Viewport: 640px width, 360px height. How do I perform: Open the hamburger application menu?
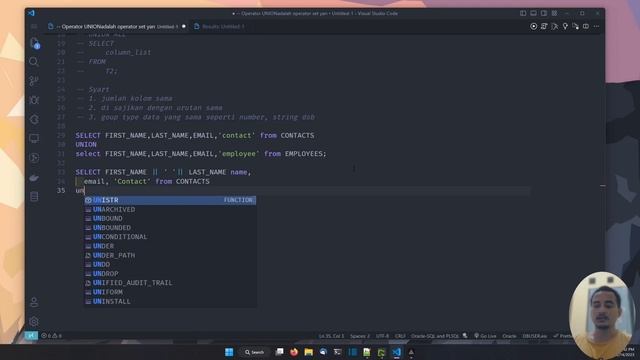(x=34, y=27)
